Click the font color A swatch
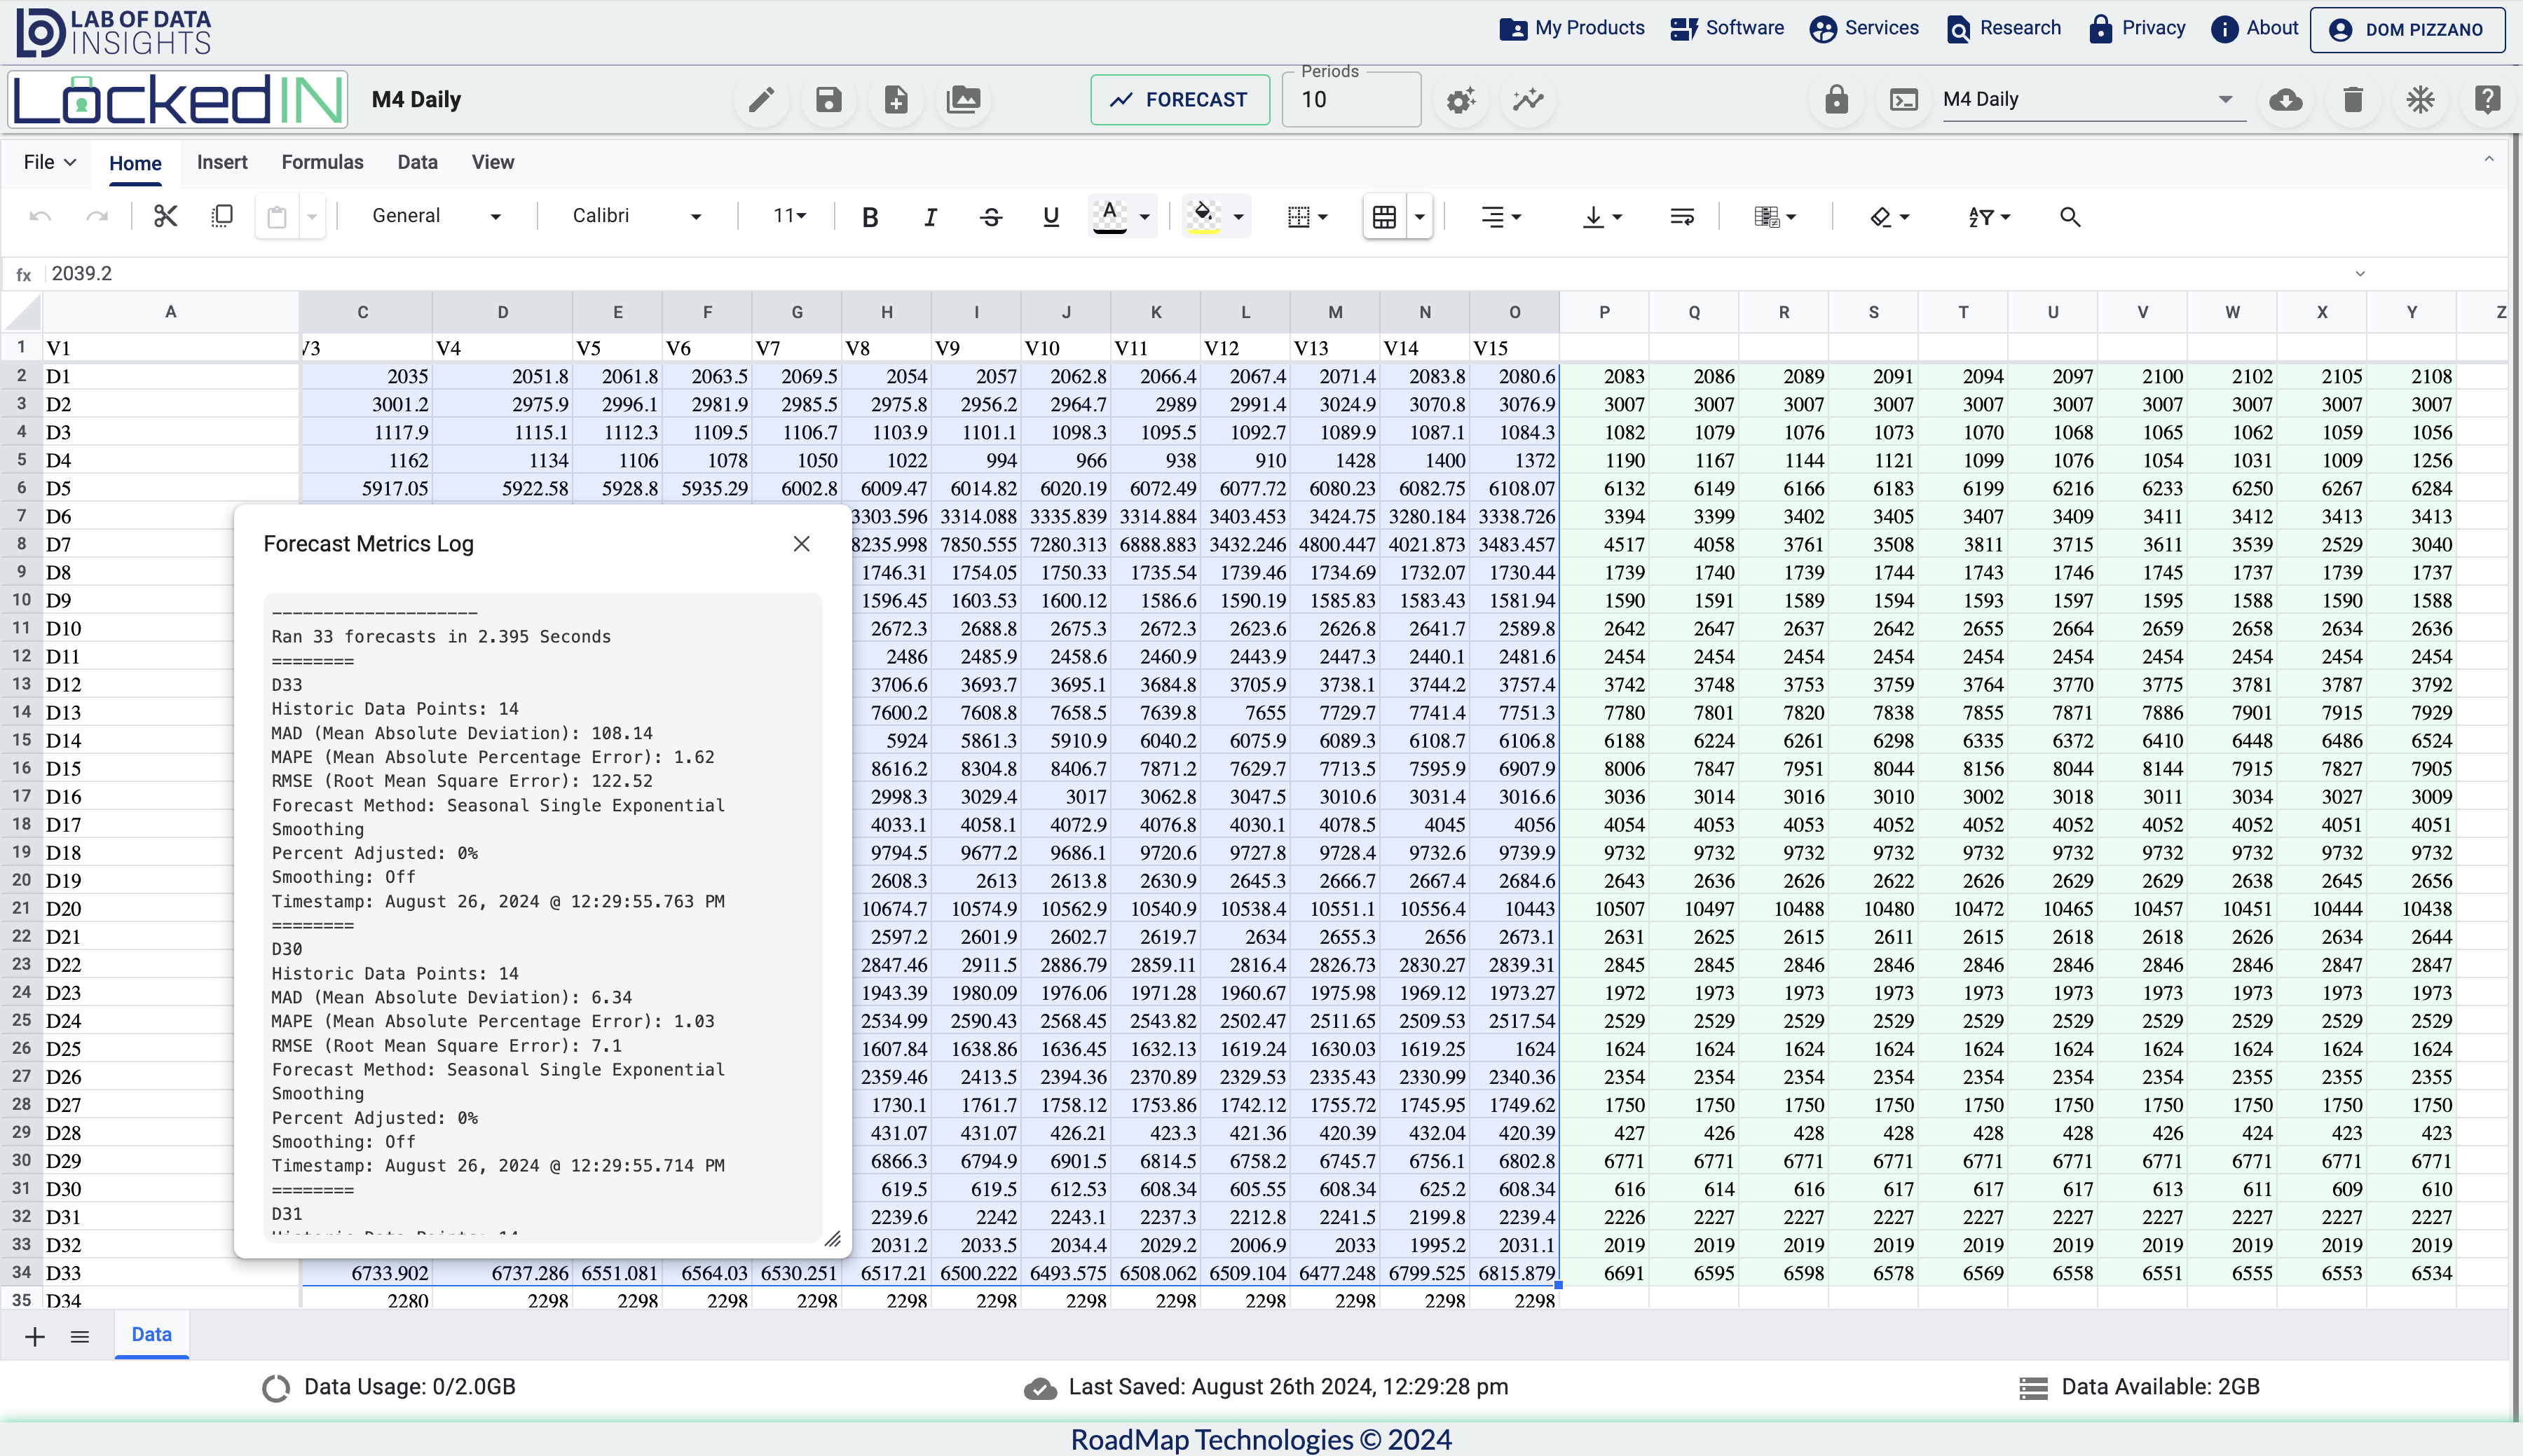 (x=1109, y=217)
